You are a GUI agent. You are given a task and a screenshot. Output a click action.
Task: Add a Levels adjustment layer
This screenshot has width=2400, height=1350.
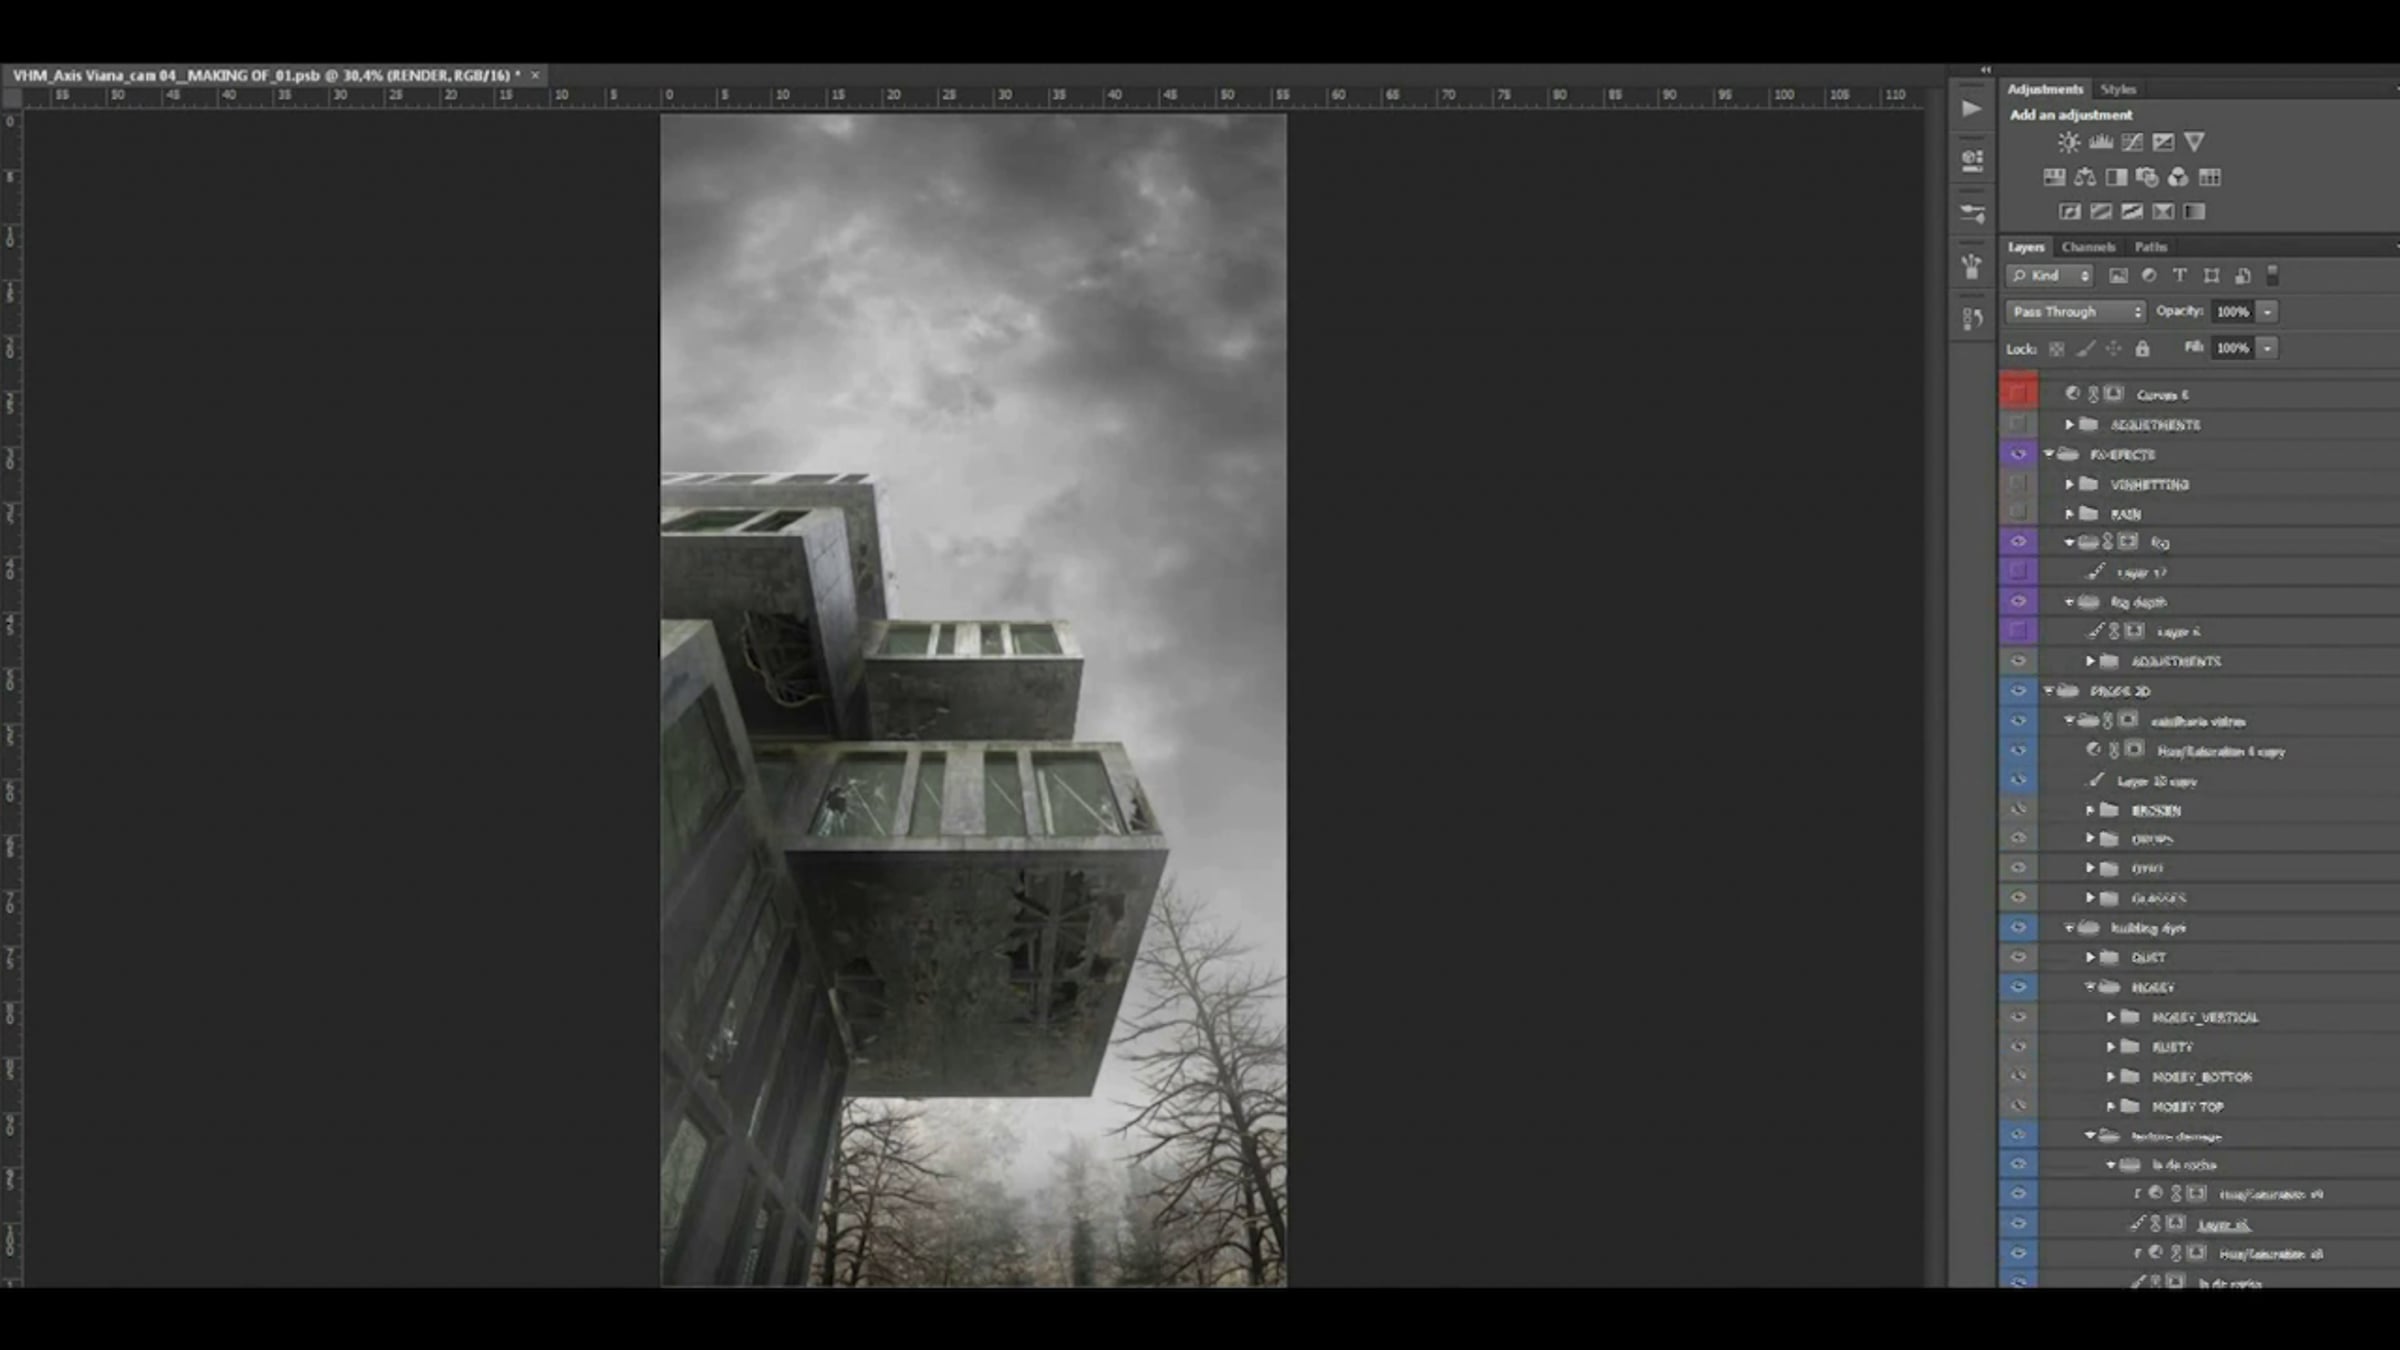pyautogui.click(x=2100, y=142)
